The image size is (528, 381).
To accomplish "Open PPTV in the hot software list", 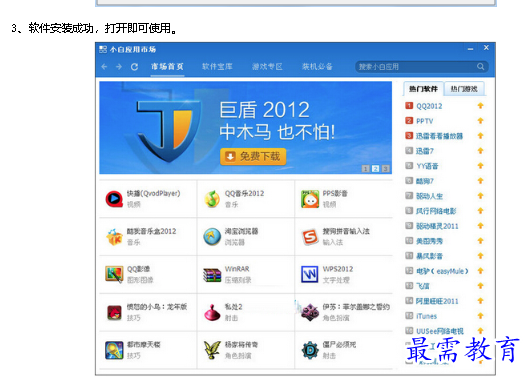I will [x=425, y=121].
